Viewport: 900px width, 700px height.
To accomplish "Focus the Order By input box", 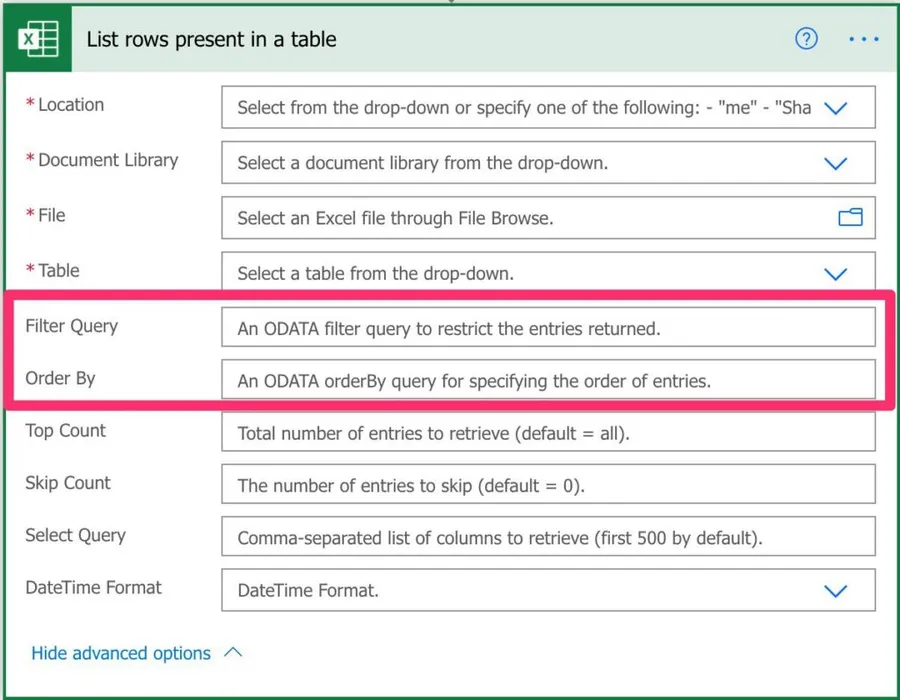I will tap(547, 380).
